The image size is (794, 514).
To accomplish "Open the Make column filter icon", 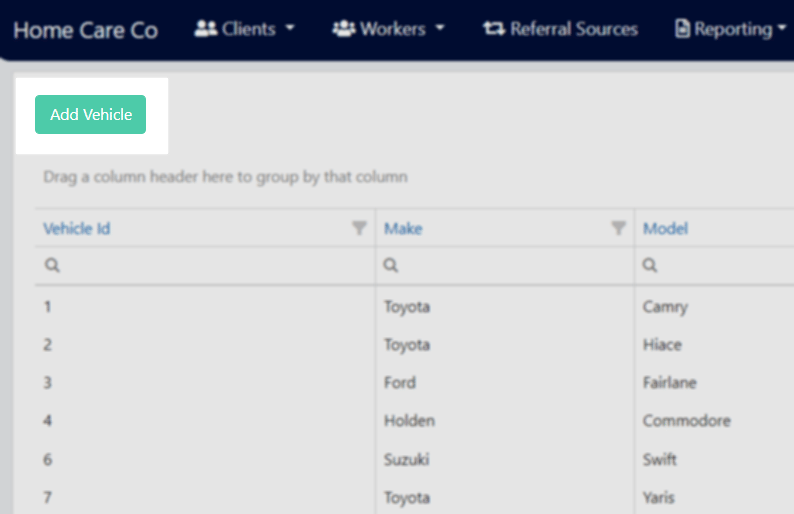I will coord(618,228).
